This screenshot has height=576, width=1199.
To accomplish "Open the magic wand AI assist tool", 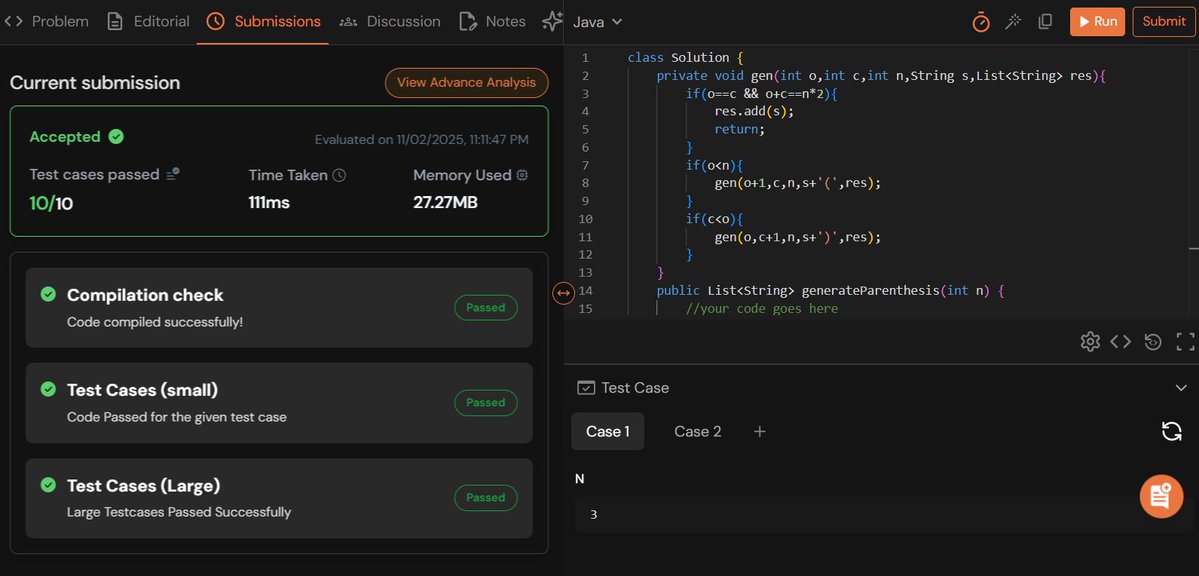I will click(1012, 21).
